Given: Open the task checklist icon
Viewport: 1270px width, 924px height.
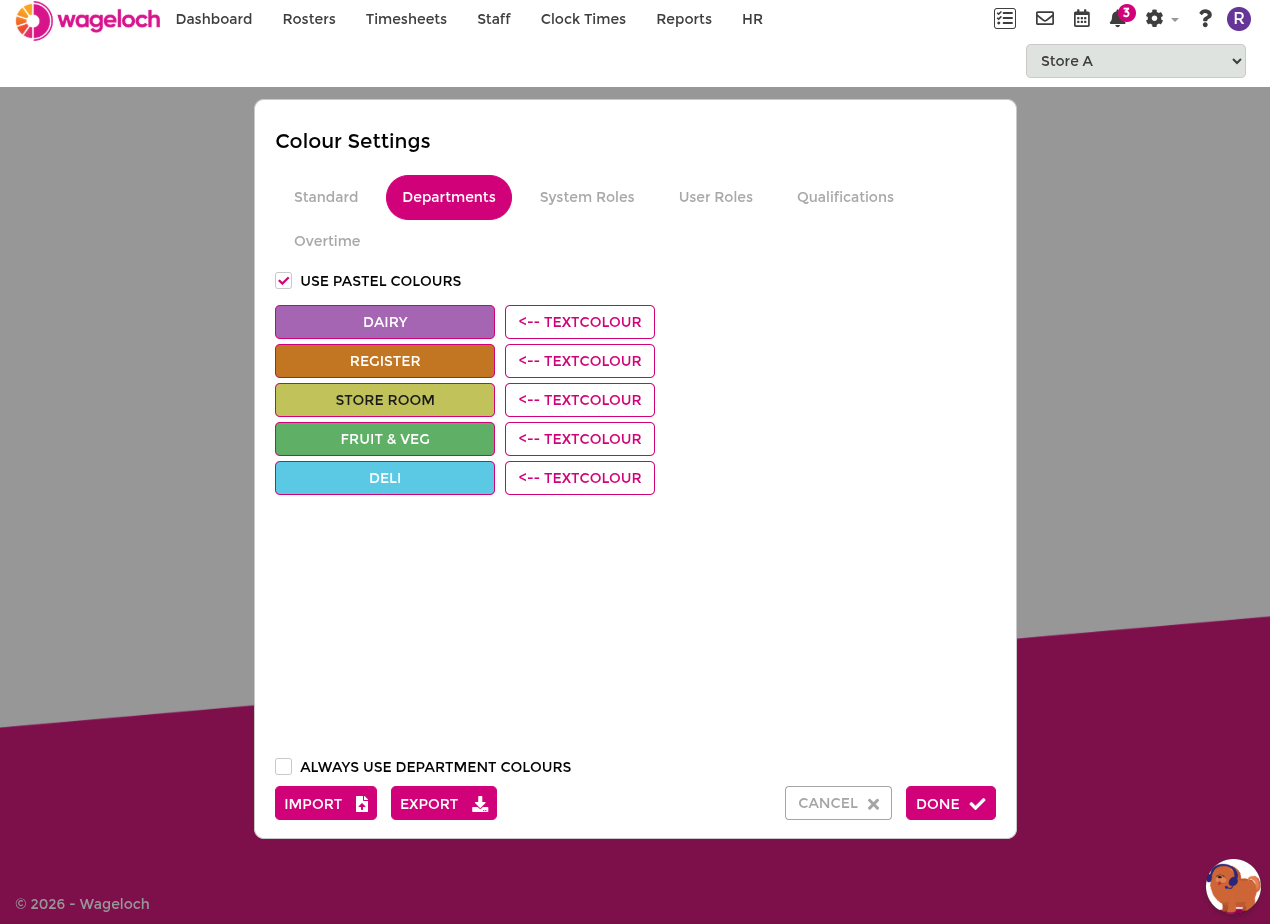Looking at the screenshot, I should pyautogui.click(x=1005, y=18).
